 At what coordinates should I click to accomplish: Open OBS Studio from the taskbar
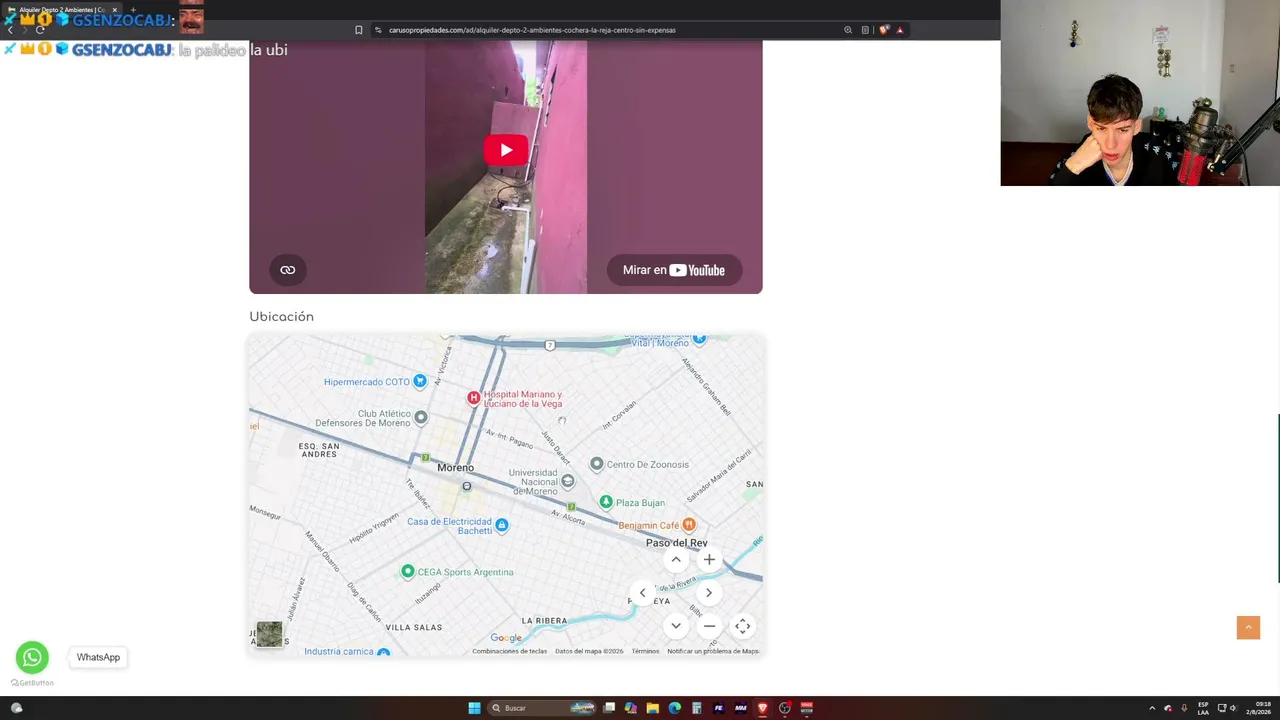pyautogui.click(x=784, y=708)
